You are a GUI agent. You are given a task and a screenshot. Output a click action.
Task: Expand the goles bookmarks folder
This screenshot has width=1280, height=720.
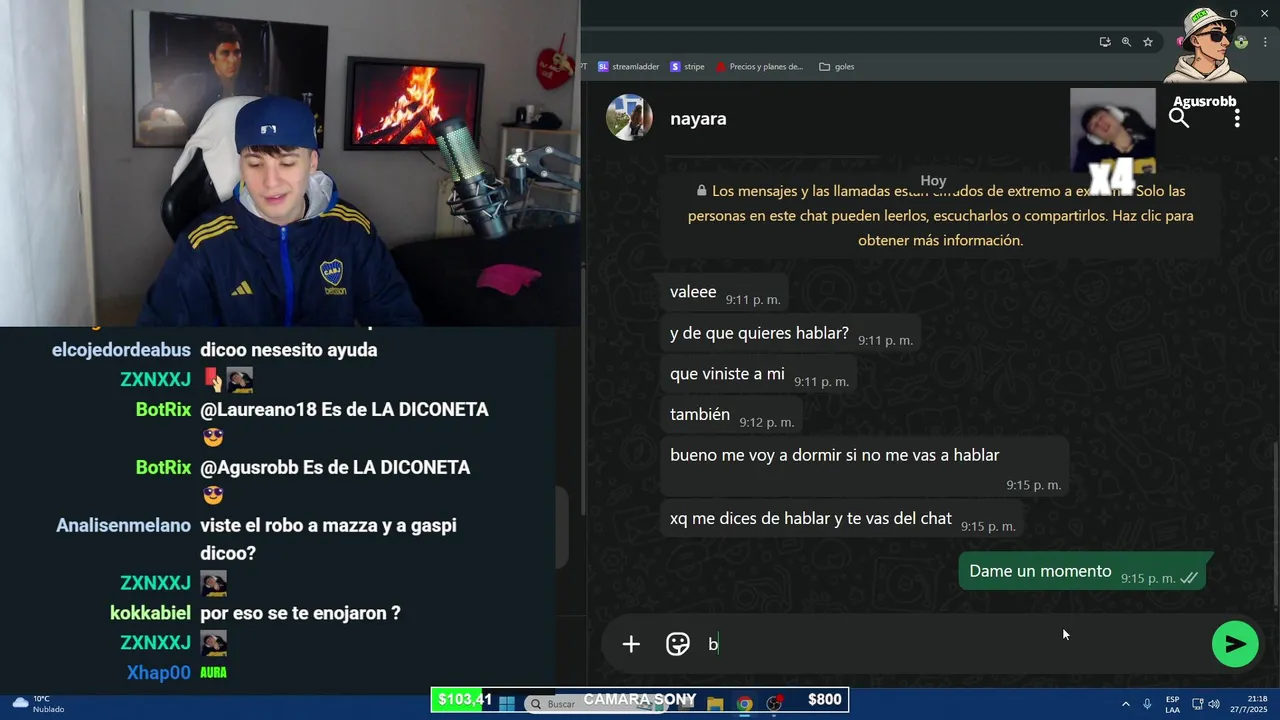point(837,67)
